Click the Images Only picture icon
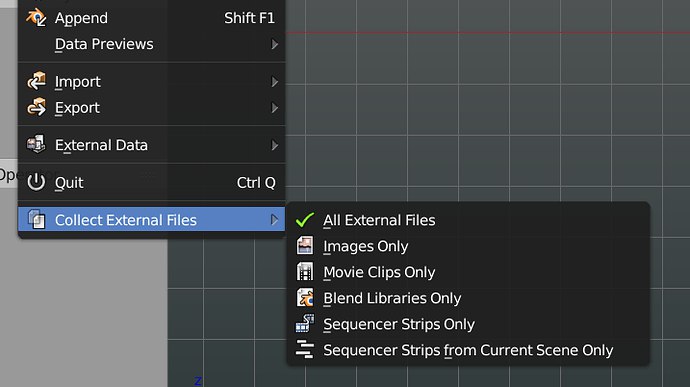Image resolution: width=690 pixels, height=387 pixels. click(305, 246)
